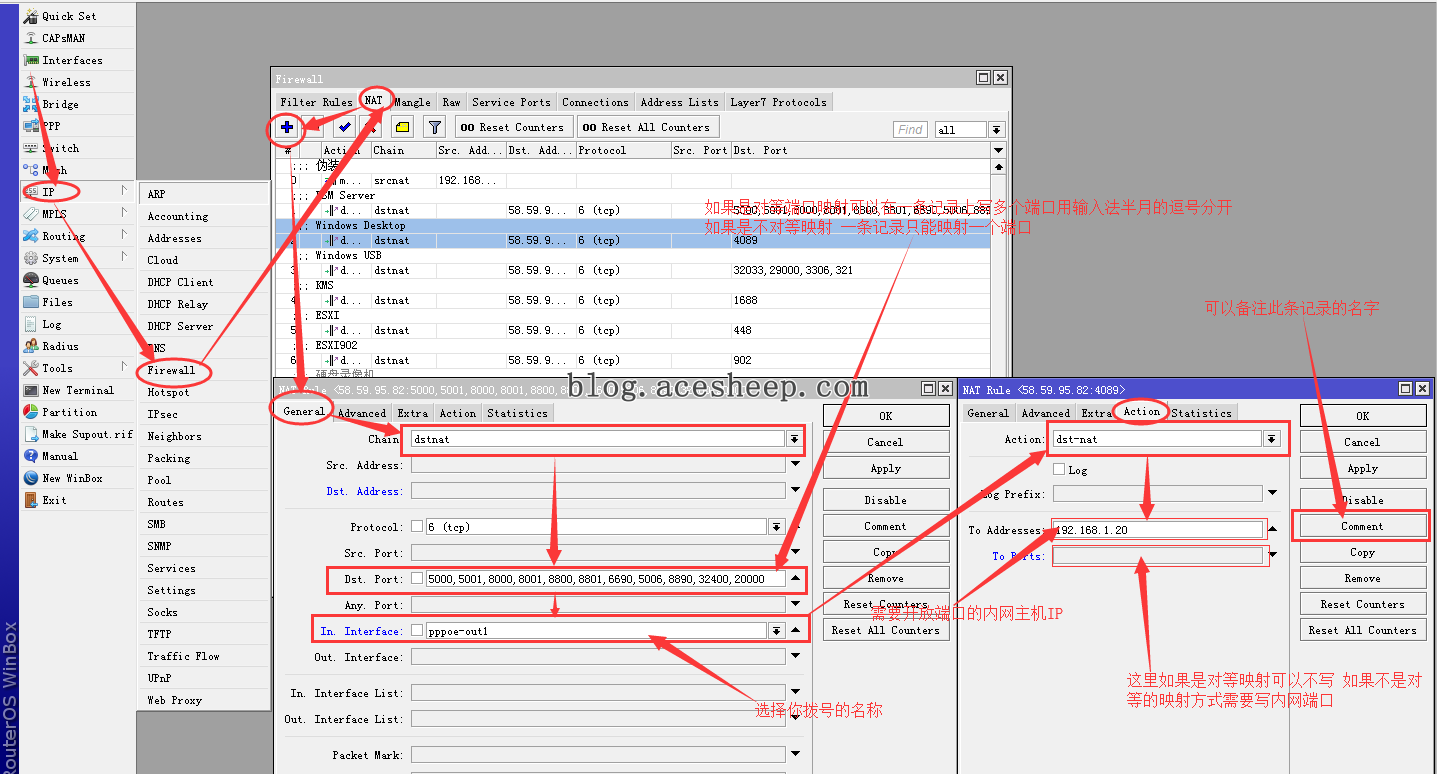
Task: Open the In. Interface dropdown showing pppoe-out1
Action: coord(776,631)
